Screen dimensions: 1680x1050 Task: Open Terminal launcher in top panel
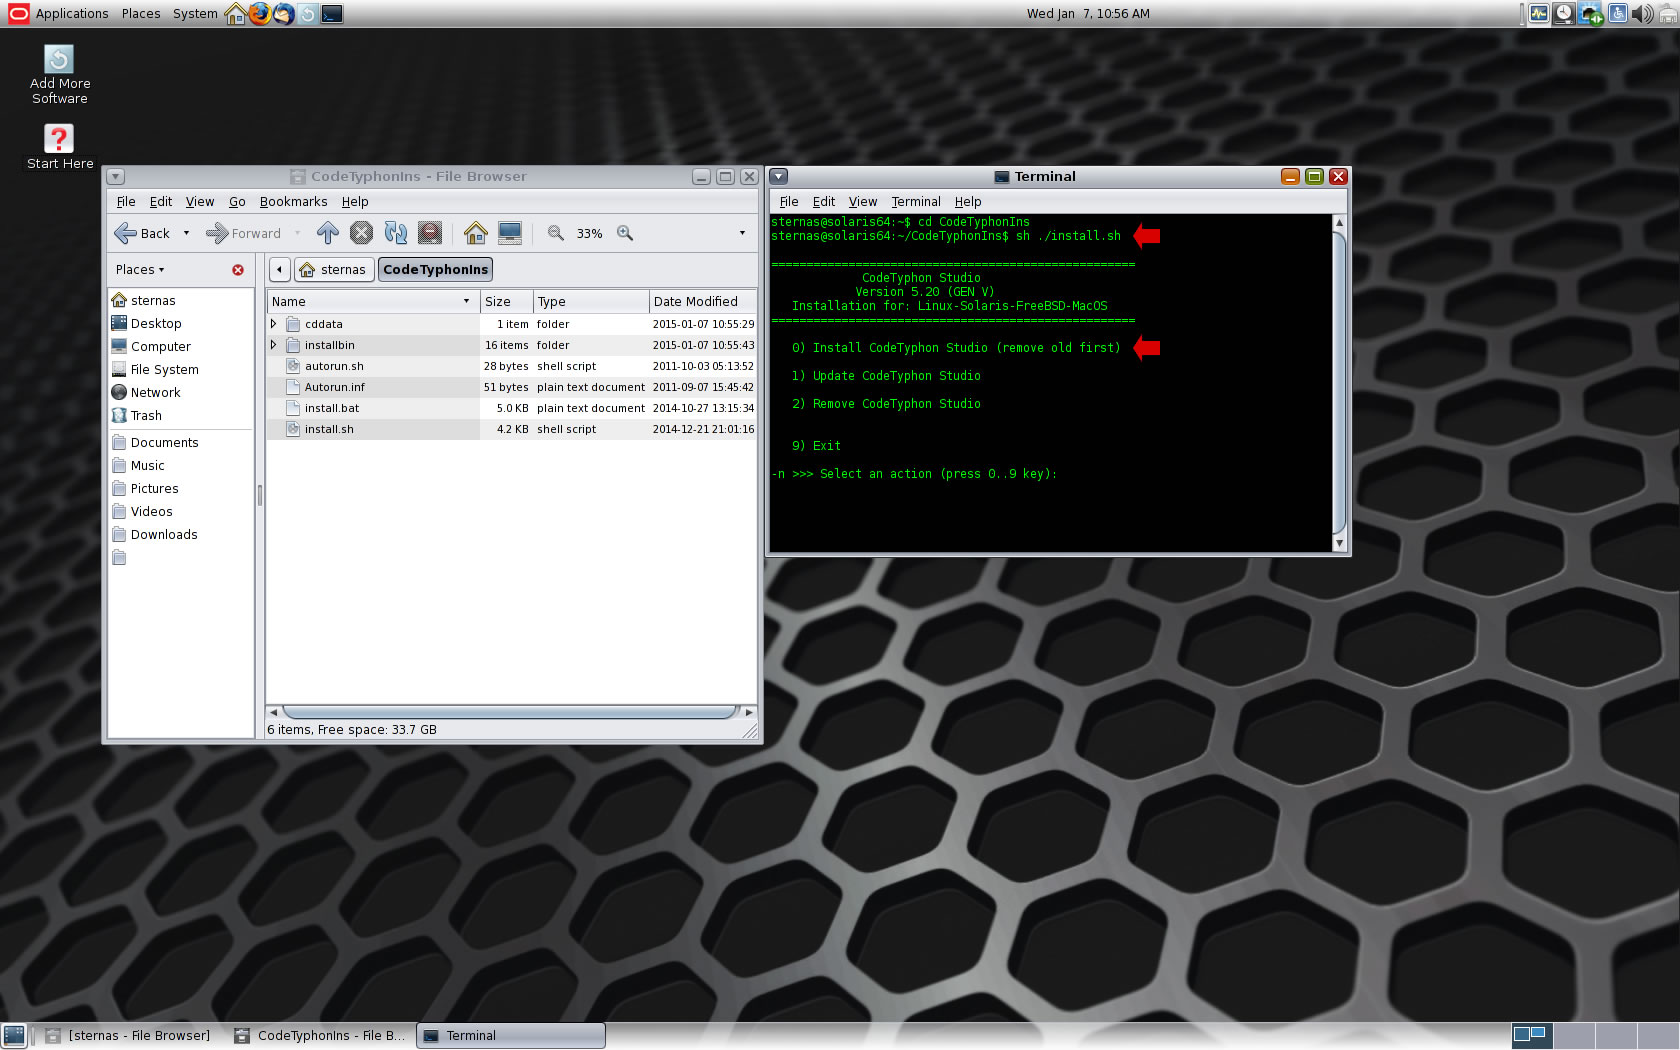tap(332, 14)
